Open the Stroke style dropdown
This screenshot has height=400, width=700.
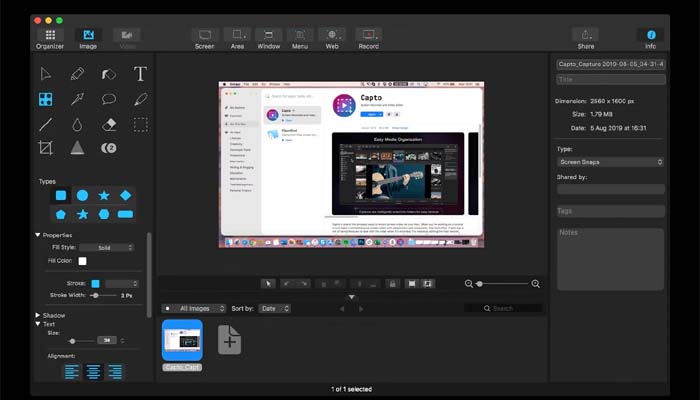point(122,283)
